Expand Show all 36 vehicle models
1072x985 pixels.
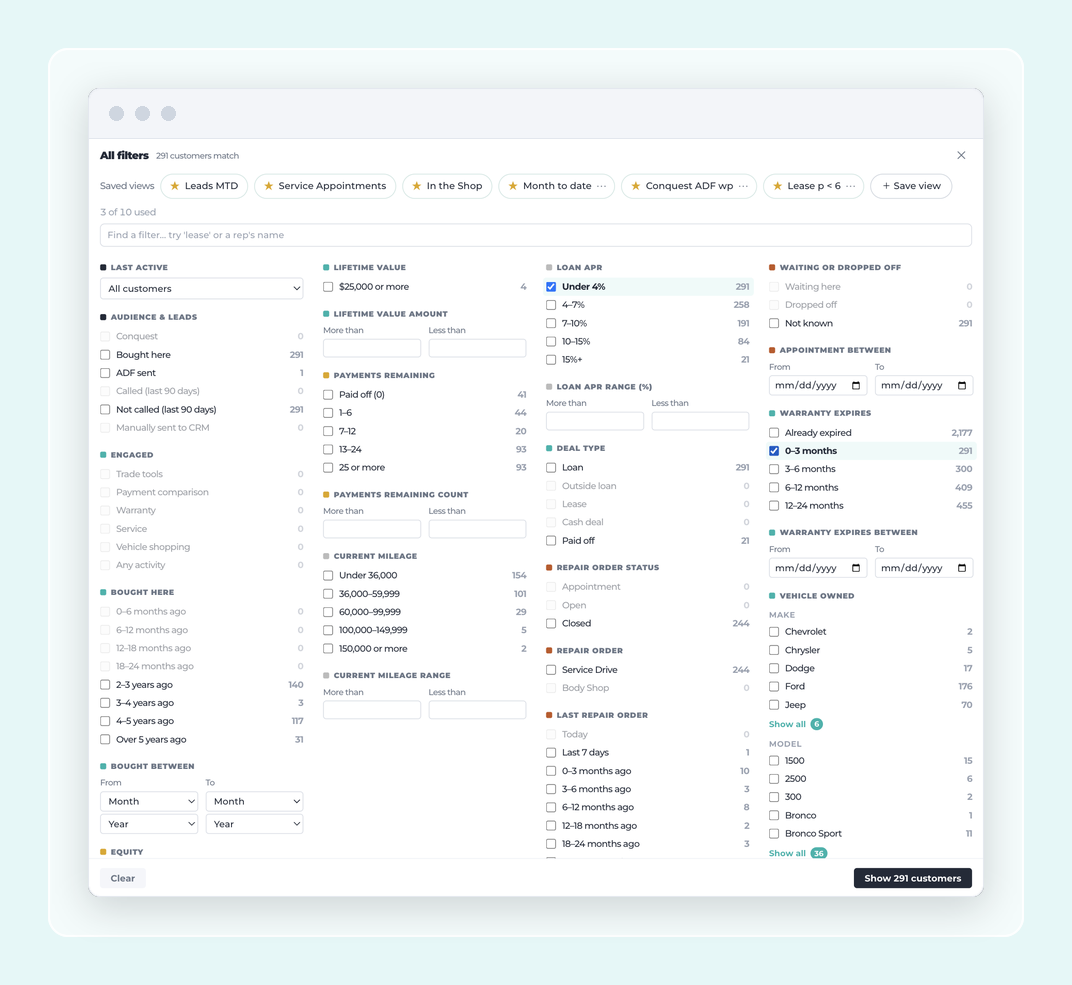click(797, 853)
